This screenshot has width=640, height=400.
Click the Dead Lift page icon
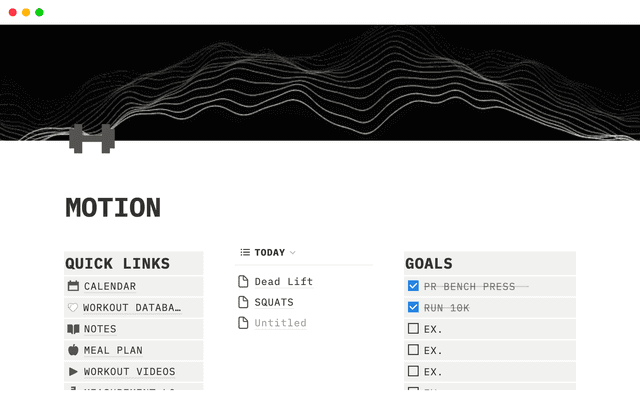click(243, 282)
